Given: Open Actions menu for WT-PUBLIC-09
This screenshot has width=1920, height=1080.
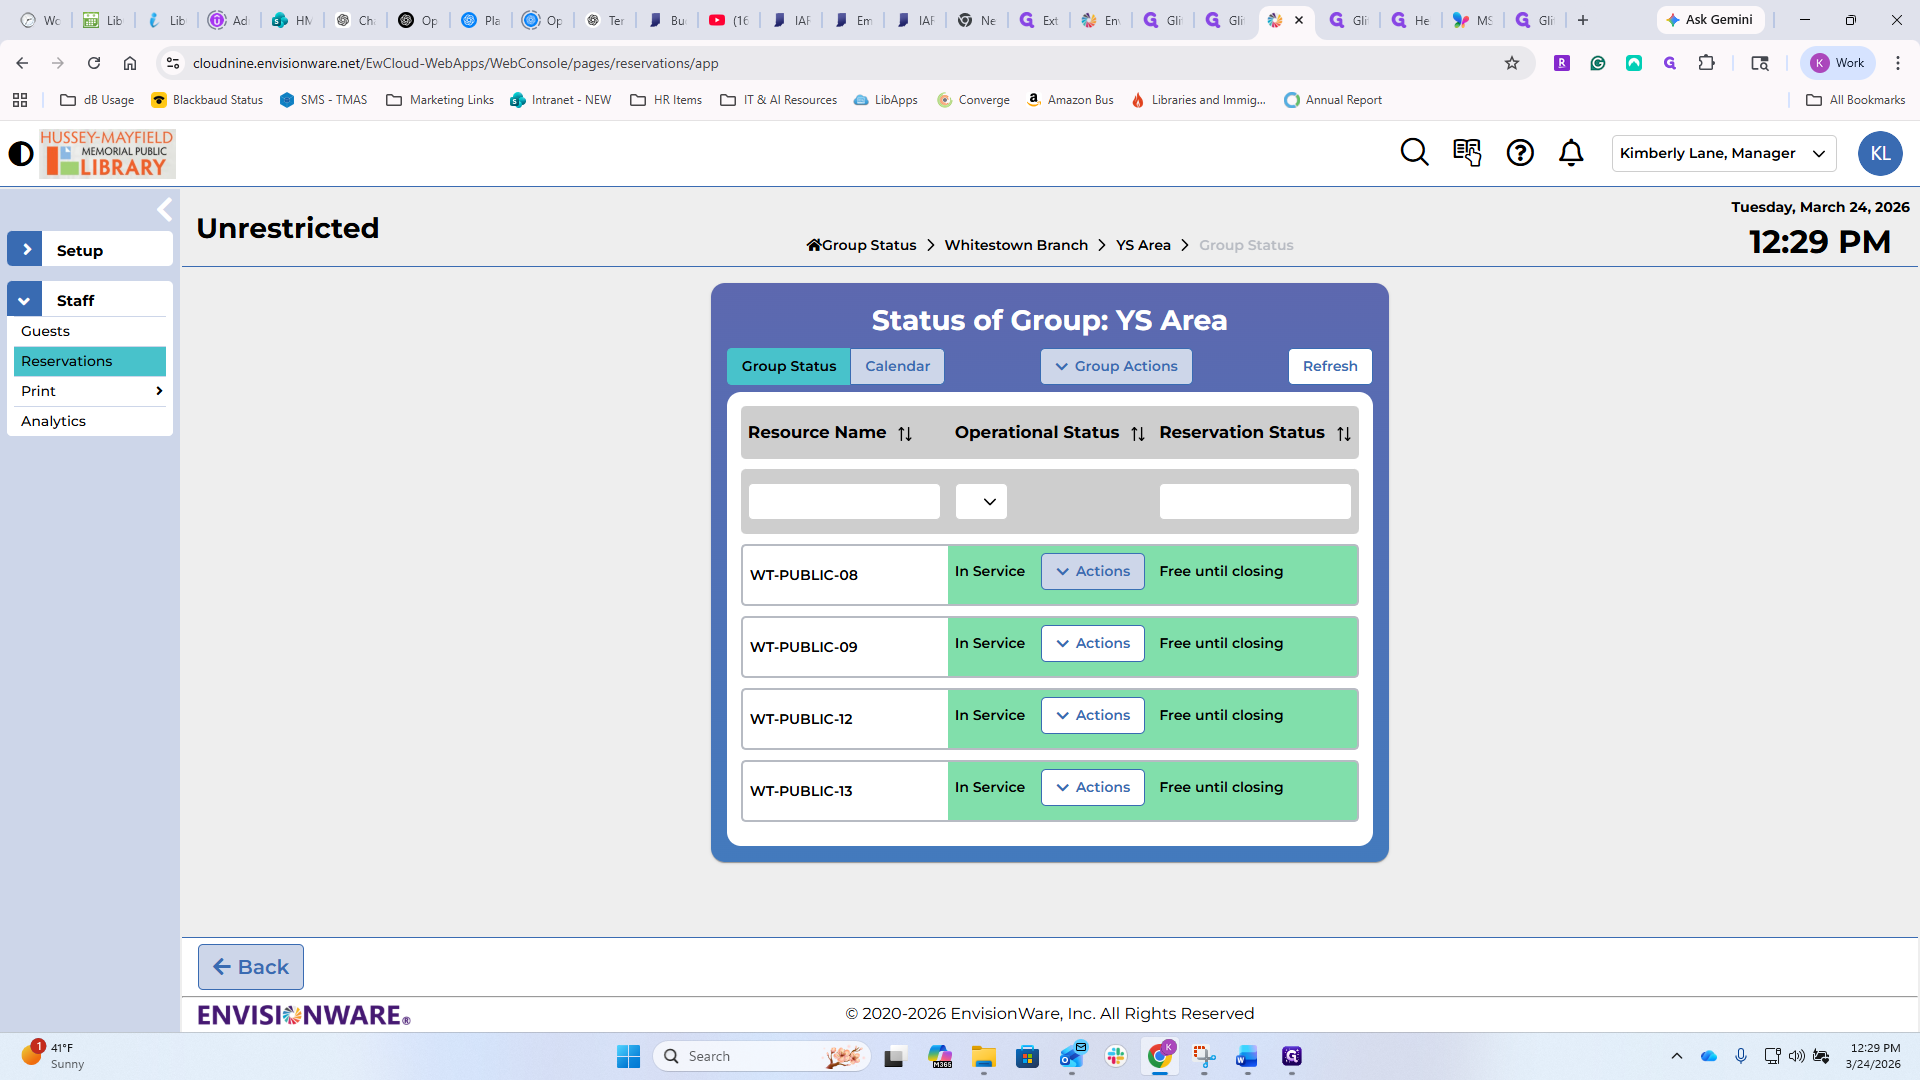Looking at the screenshot, I should (1092, 644).
